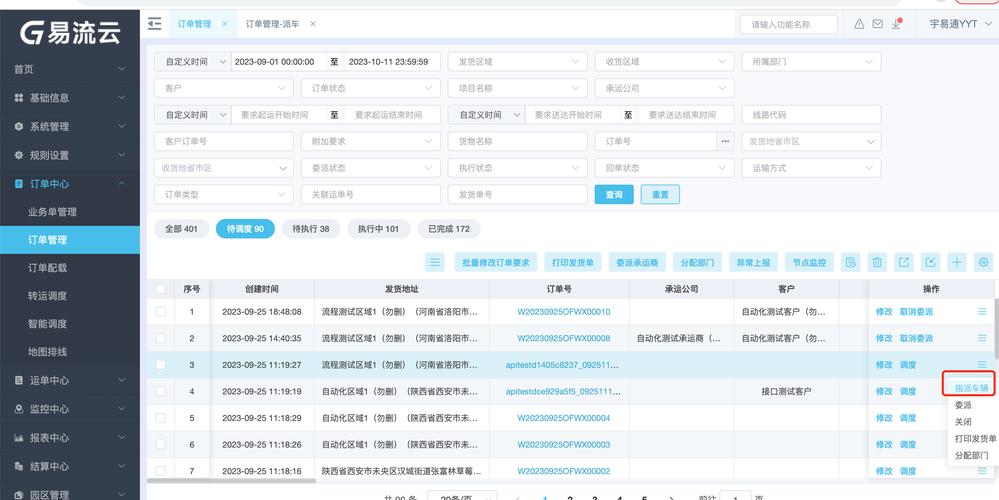999x500 pixels.
Task: Check the checkbox for row 5
Action: [161, 418]
